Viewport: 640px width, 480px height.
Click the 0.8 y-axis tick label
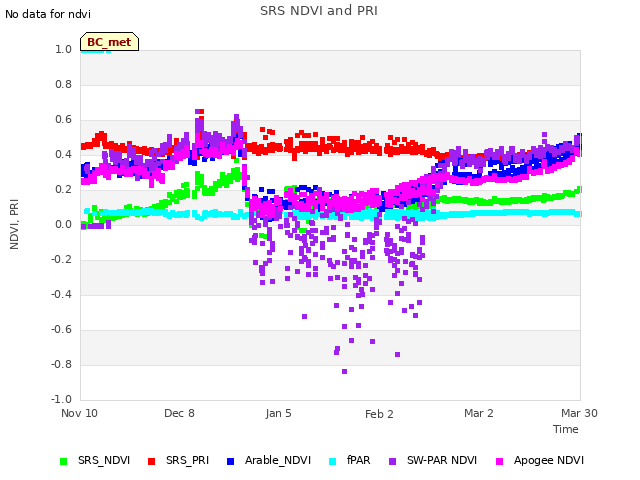click(x=64, y=84)
